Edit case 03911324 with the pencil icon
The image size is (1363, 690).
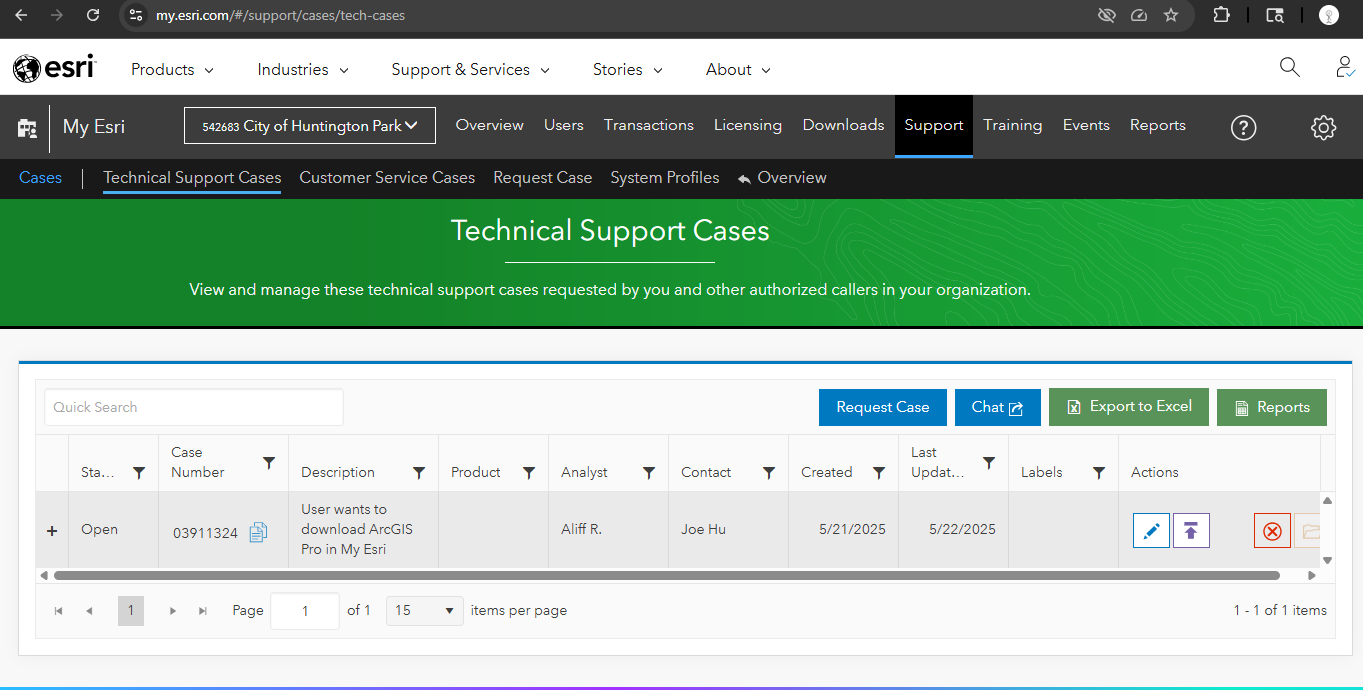point(1151,531)
